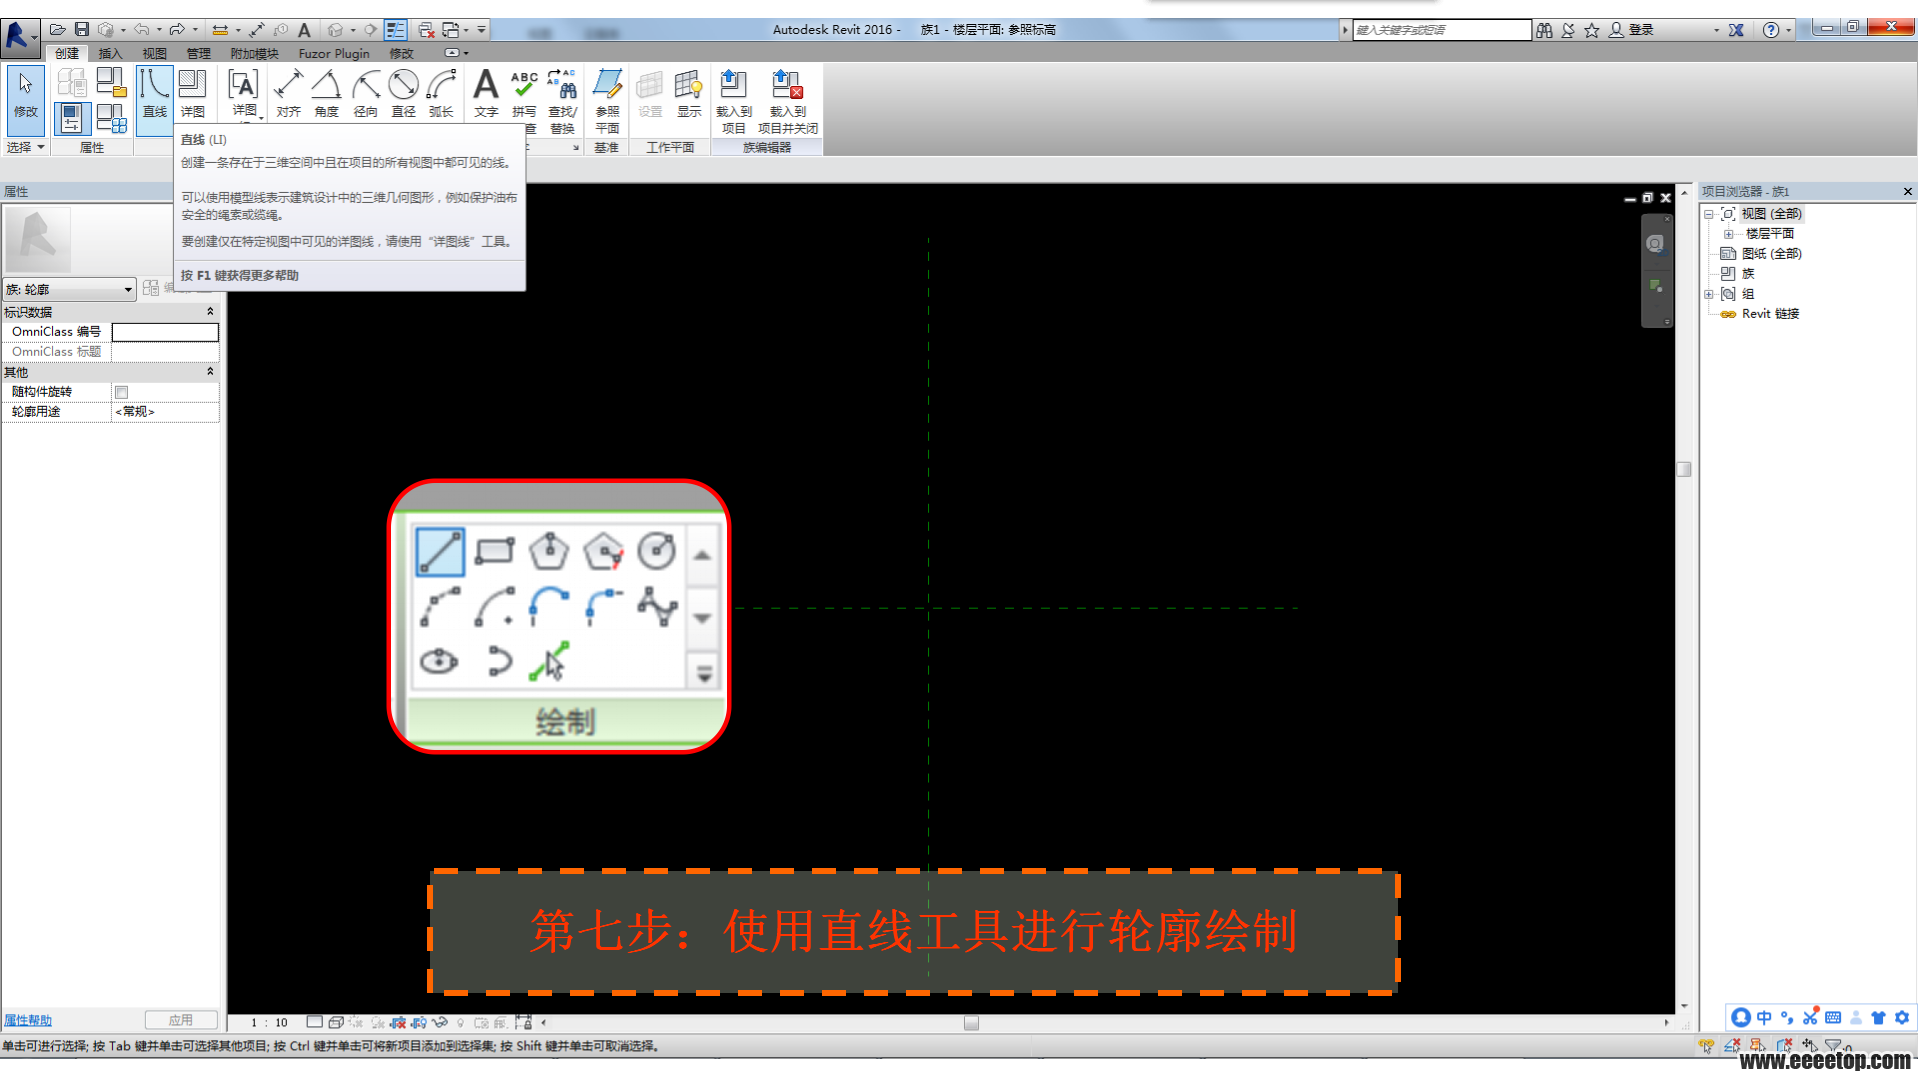Viewport: 1920px width, 1080px height.
Task: Open the Customize Quick Access Toolbar dropdown
Action: [482, 30]
